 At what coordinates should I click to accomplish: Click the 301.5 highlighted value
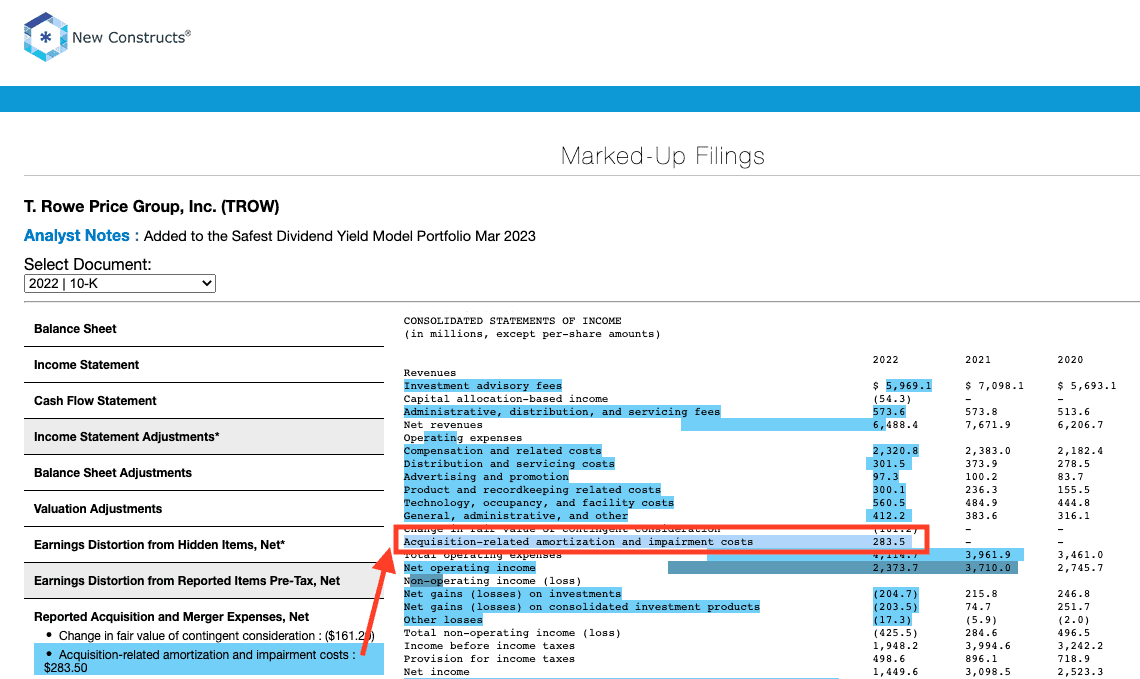click(x=888, y=464)
